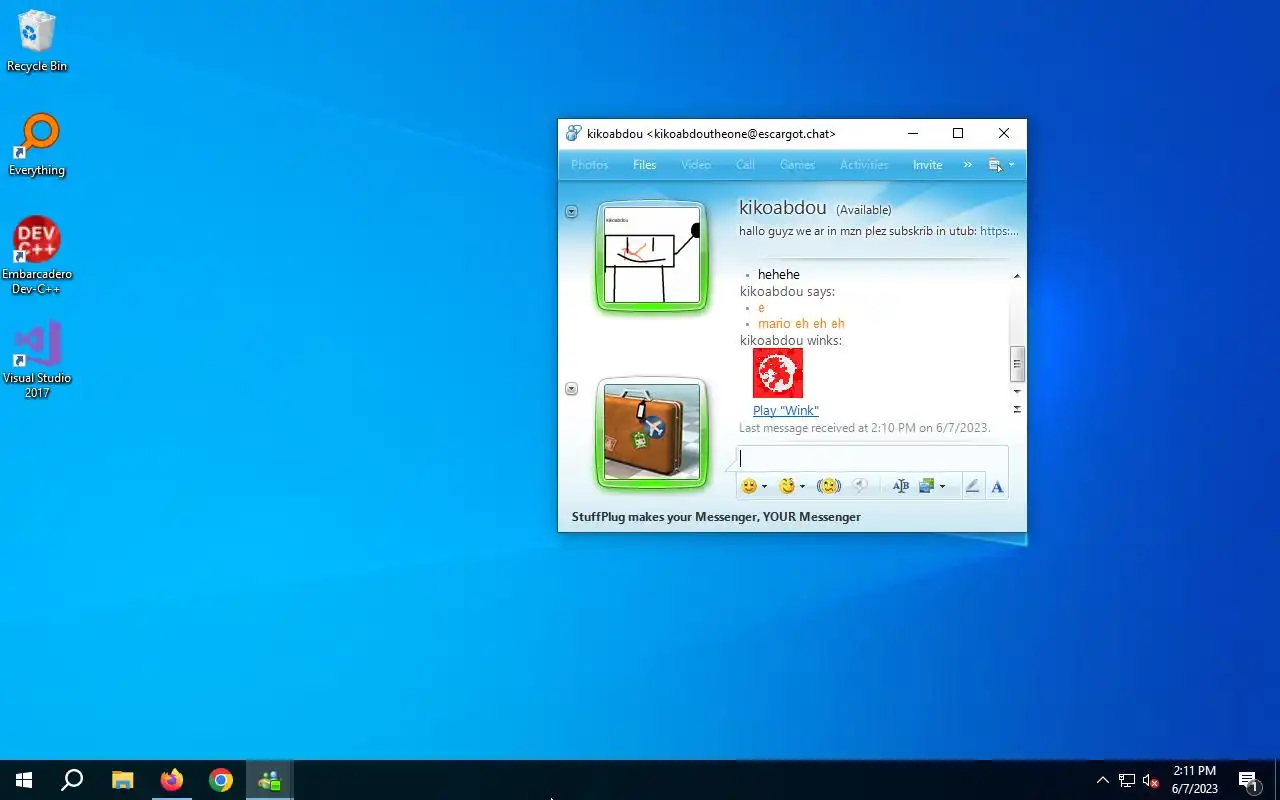Launch Firefox from the taskbar
This screenshot has width=1280, height=800.
[x=172, y=780]
